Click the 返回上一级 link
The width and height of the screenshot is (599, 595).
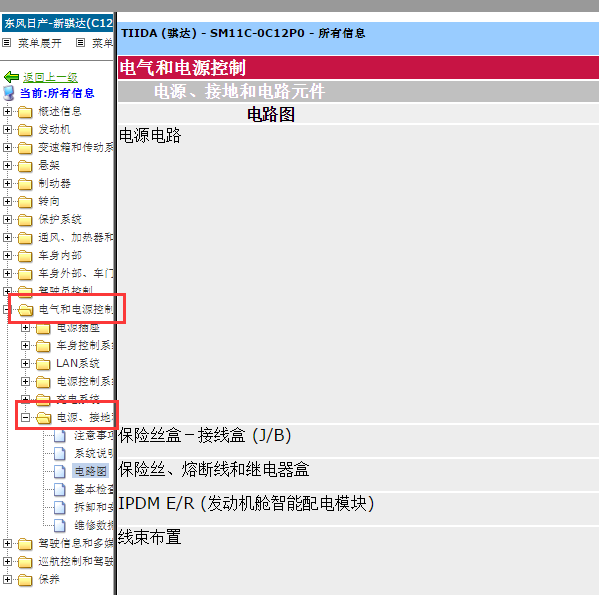coord(50,78)
